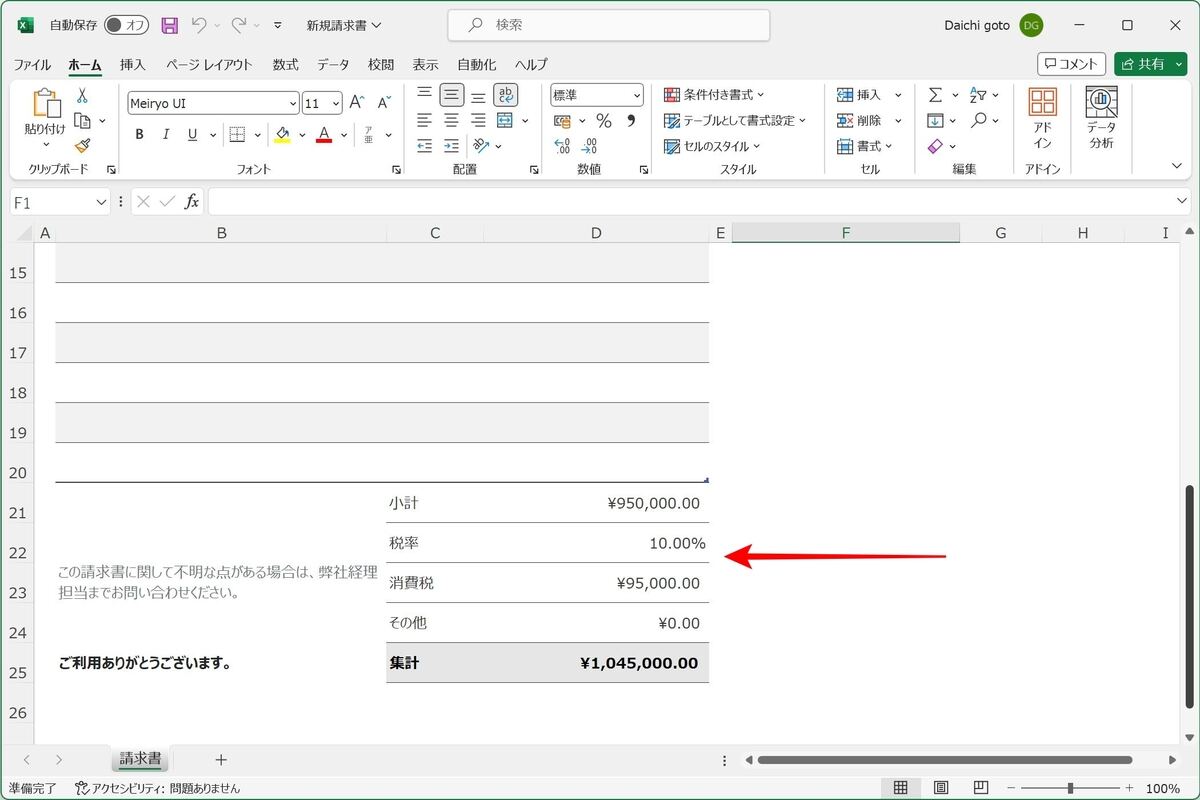Viewport: 1200px width, 800px height.
Task: Apply percent style format
Action: tap(603, 121)
